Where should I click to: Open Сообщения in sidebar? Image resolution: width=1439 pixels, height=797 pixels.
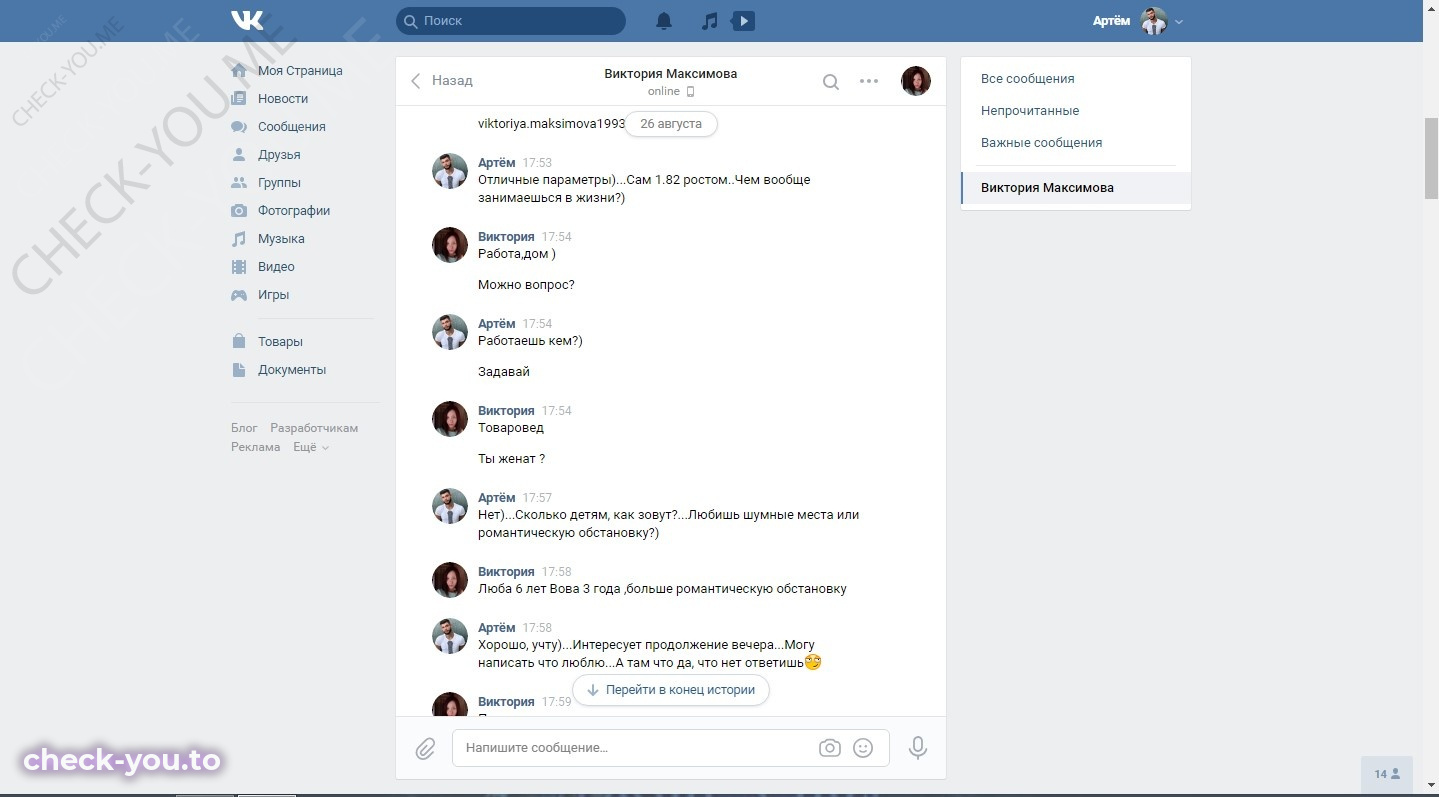pos(292,127)
